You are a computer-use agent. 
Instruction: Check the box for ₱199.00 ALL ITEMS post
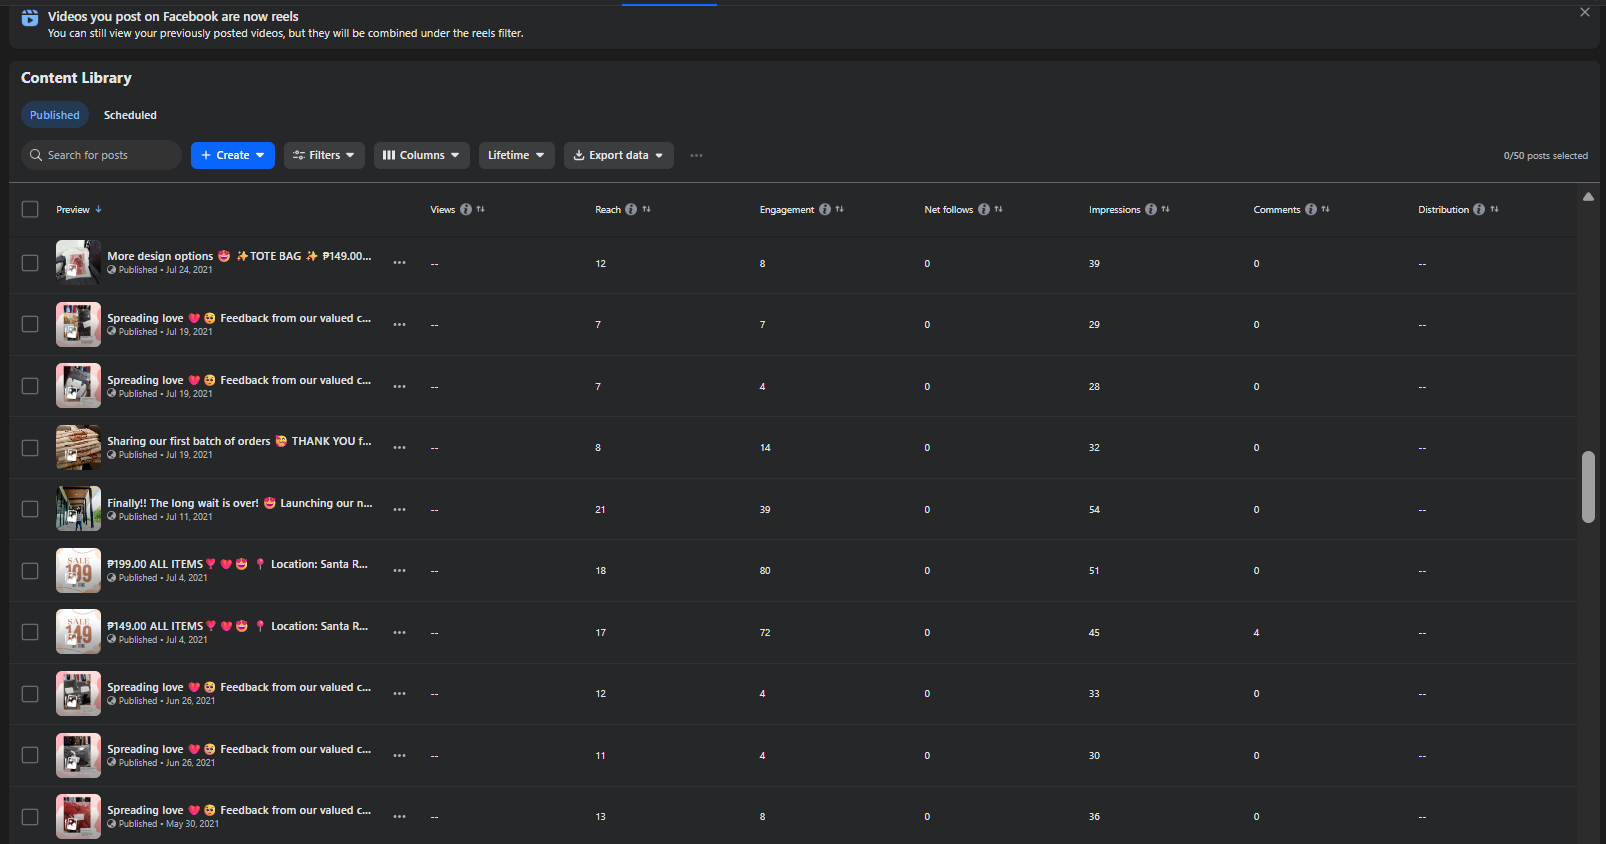click(30, 571)
